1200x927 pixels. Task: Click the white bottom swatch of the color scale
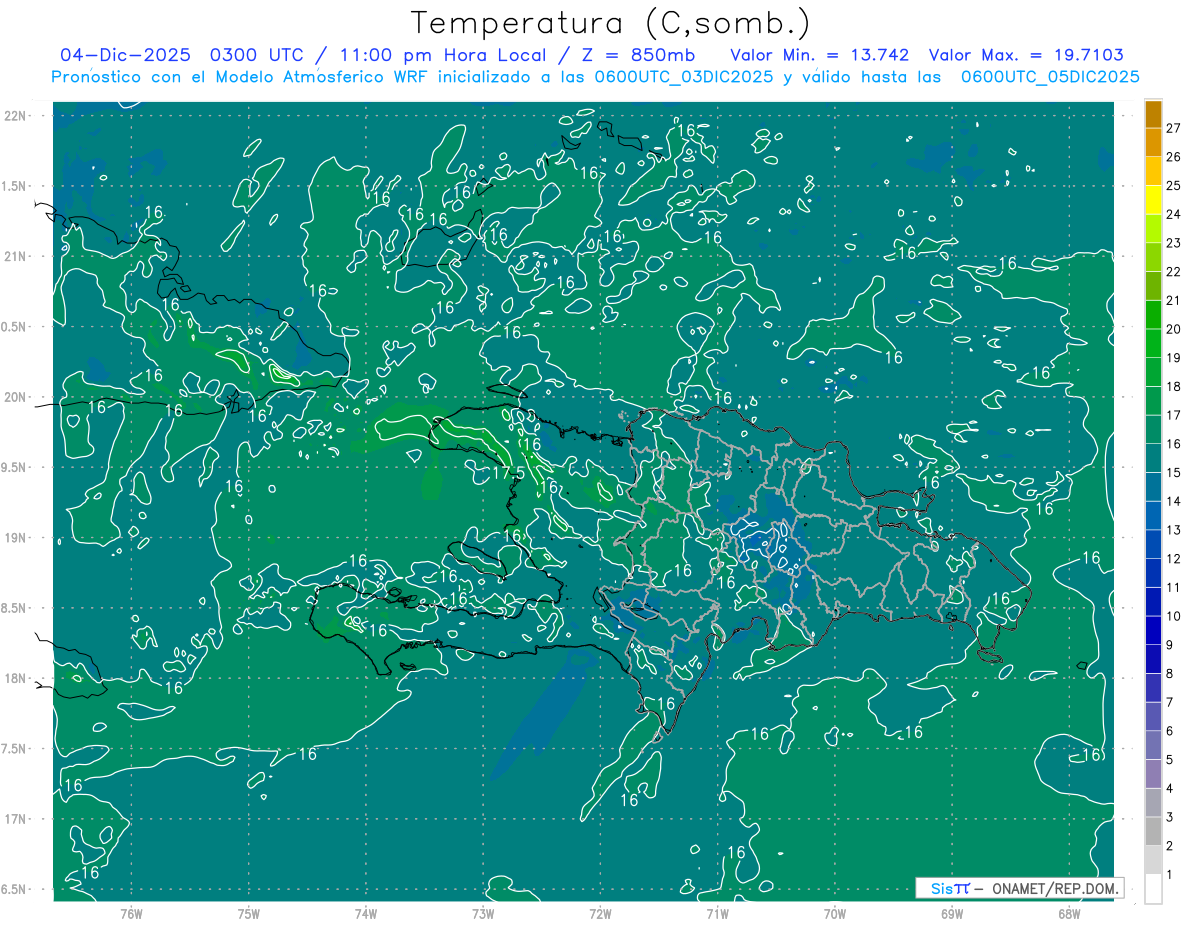1153,889
